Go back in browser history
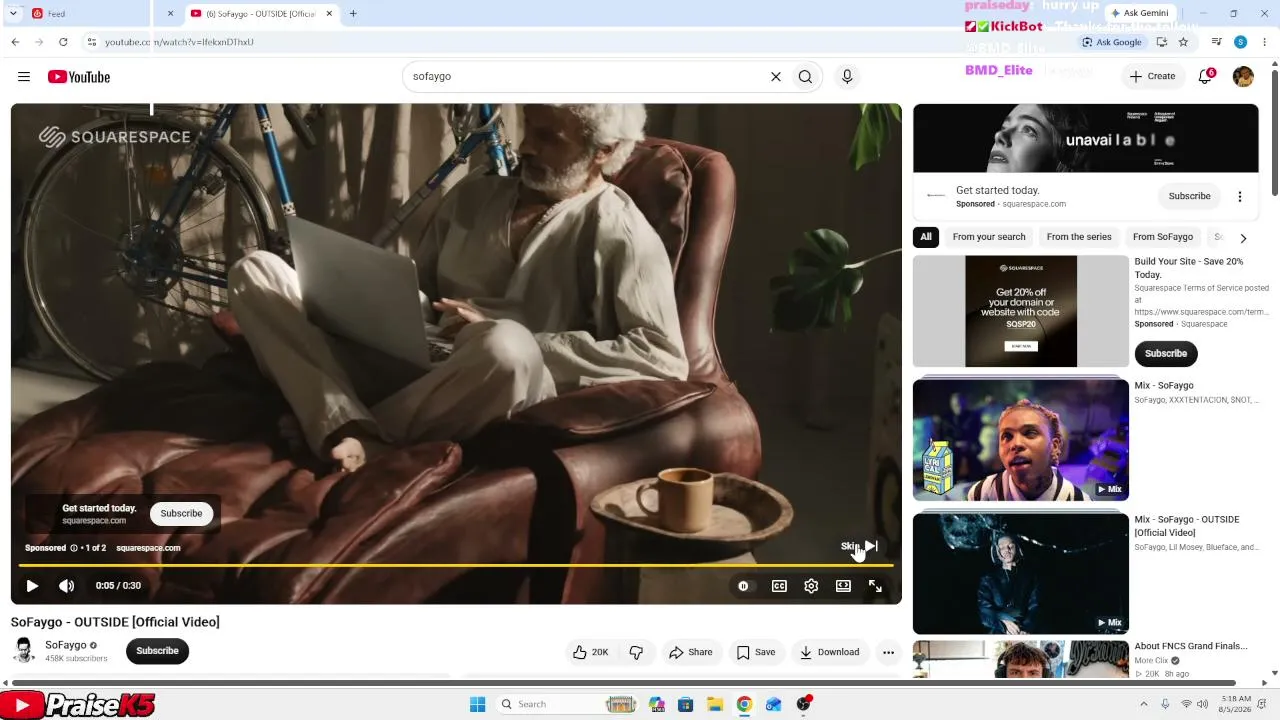This screenshot has width=1280, height=720. (x=15, y=42)
